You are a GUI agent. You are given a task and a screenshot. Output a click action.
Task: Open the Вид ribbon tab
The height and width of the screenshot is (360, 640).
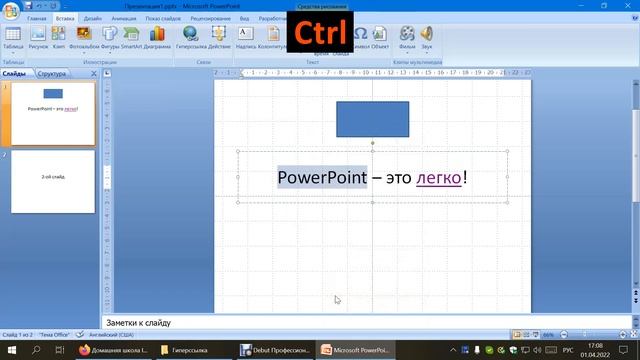tap(244, 18)
